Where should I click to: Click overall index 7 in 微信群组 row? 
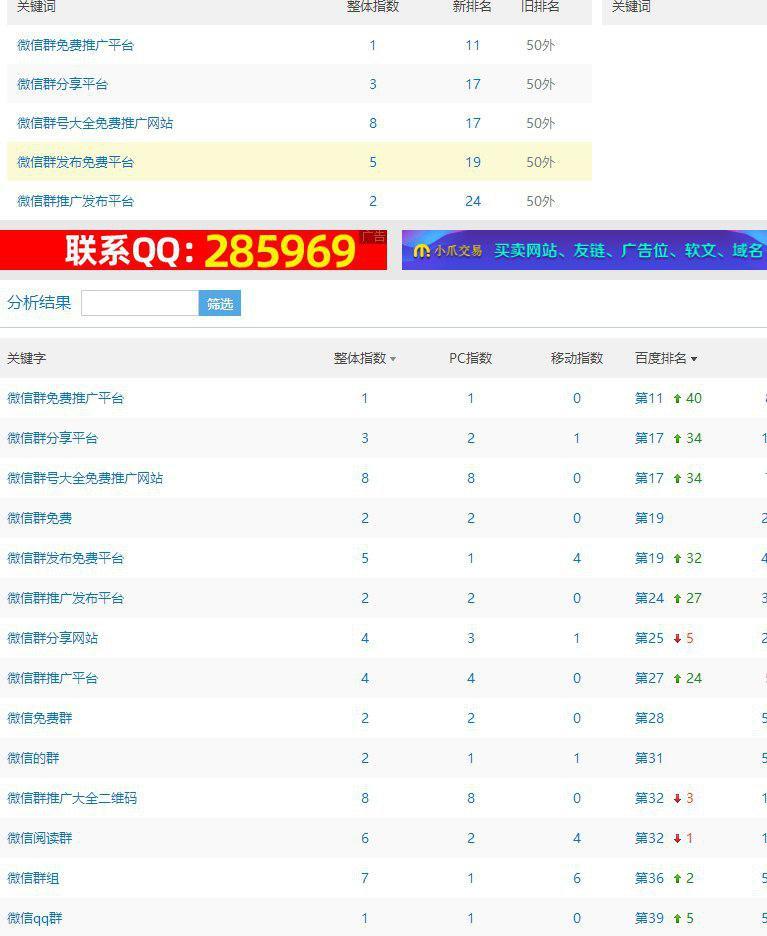point(365,878)
